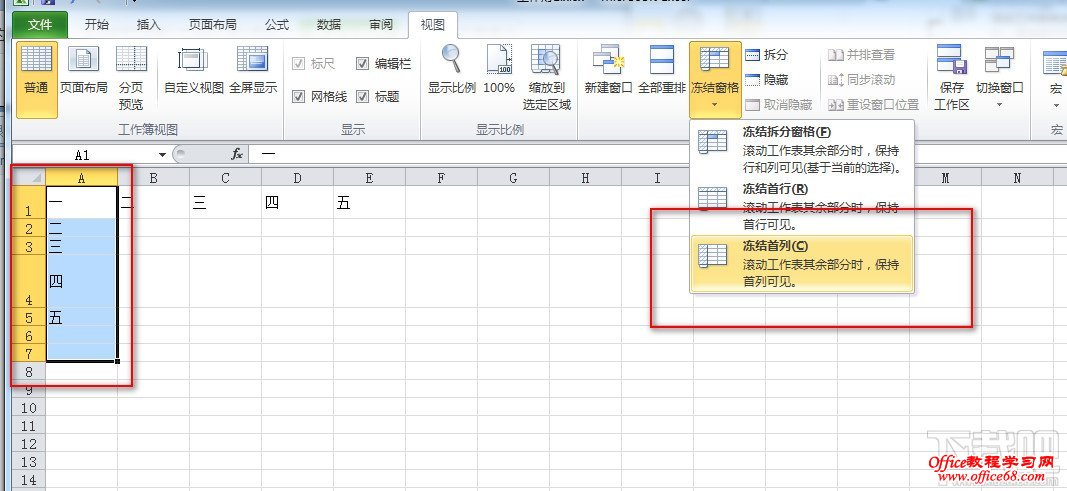
Task: Switch to the 公式 formulas tab
Action: tap(277, 24)
